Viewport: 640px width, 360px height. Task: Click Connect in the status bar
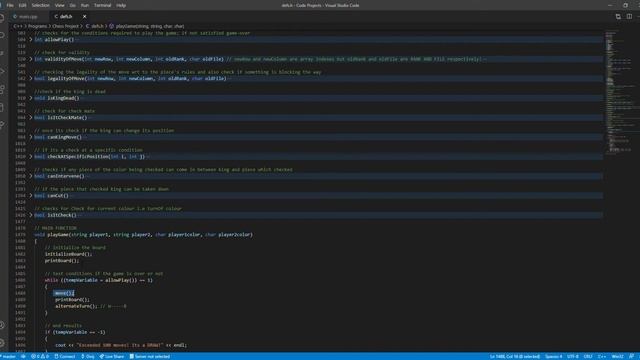pyautogui.click(x=65, y=356)
